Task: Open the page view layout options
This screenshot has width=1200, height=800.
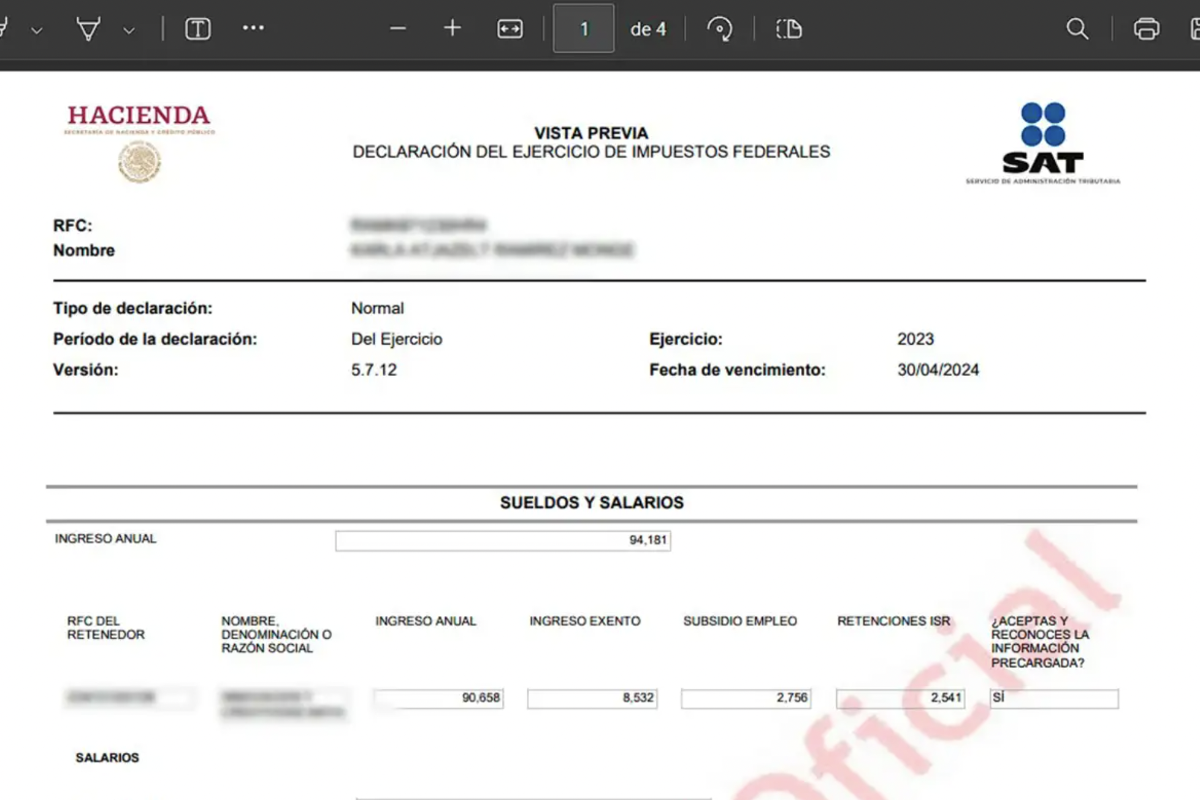Action: (x=789, y=28)
